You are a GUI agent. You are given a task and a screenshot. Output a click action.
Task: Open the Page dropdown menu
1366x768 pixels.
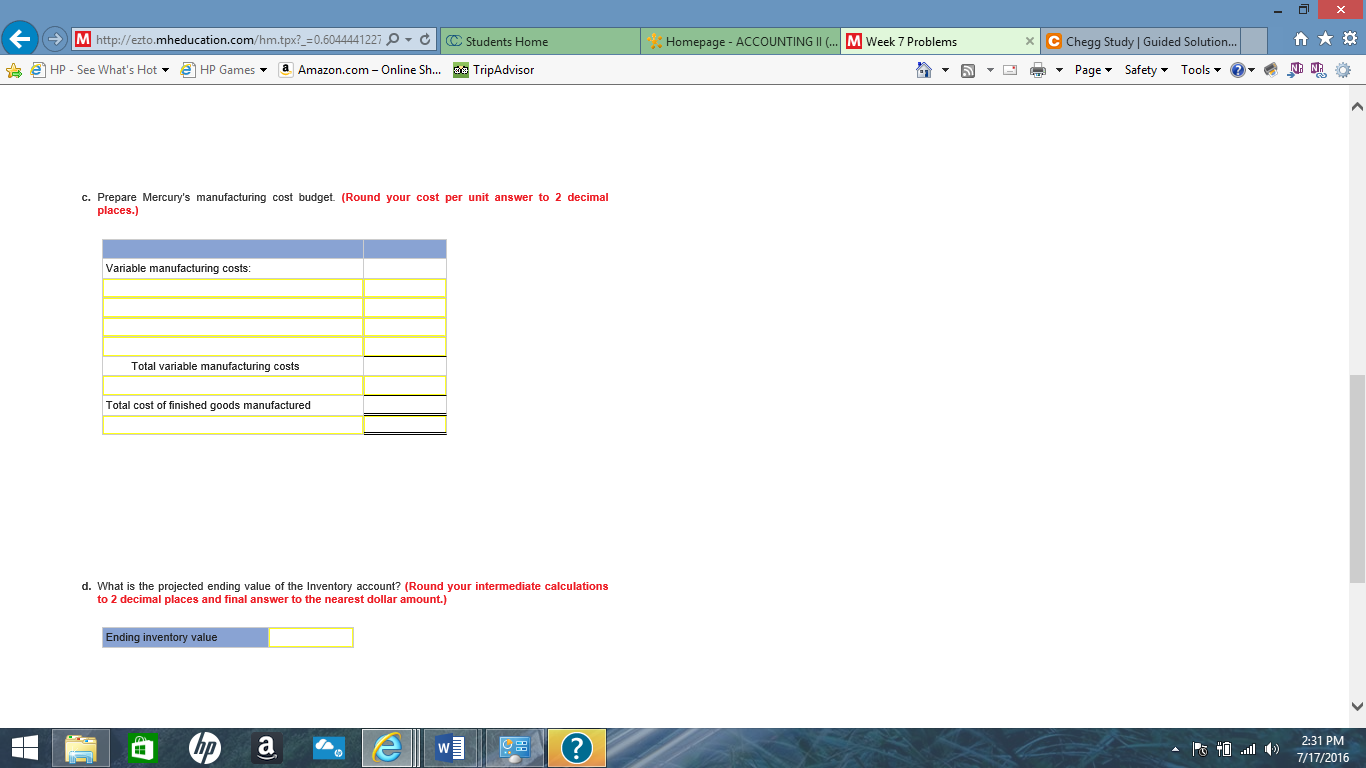click(1090, 71)
